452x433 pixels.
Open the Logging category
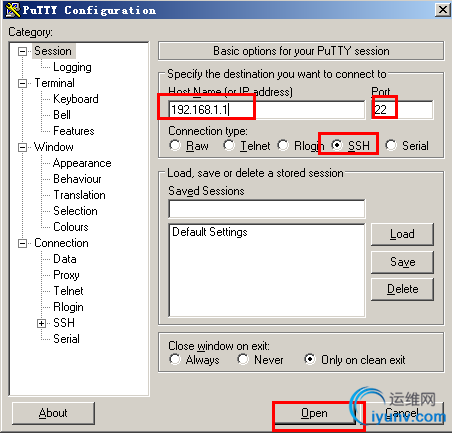click(x=72, y=67)
